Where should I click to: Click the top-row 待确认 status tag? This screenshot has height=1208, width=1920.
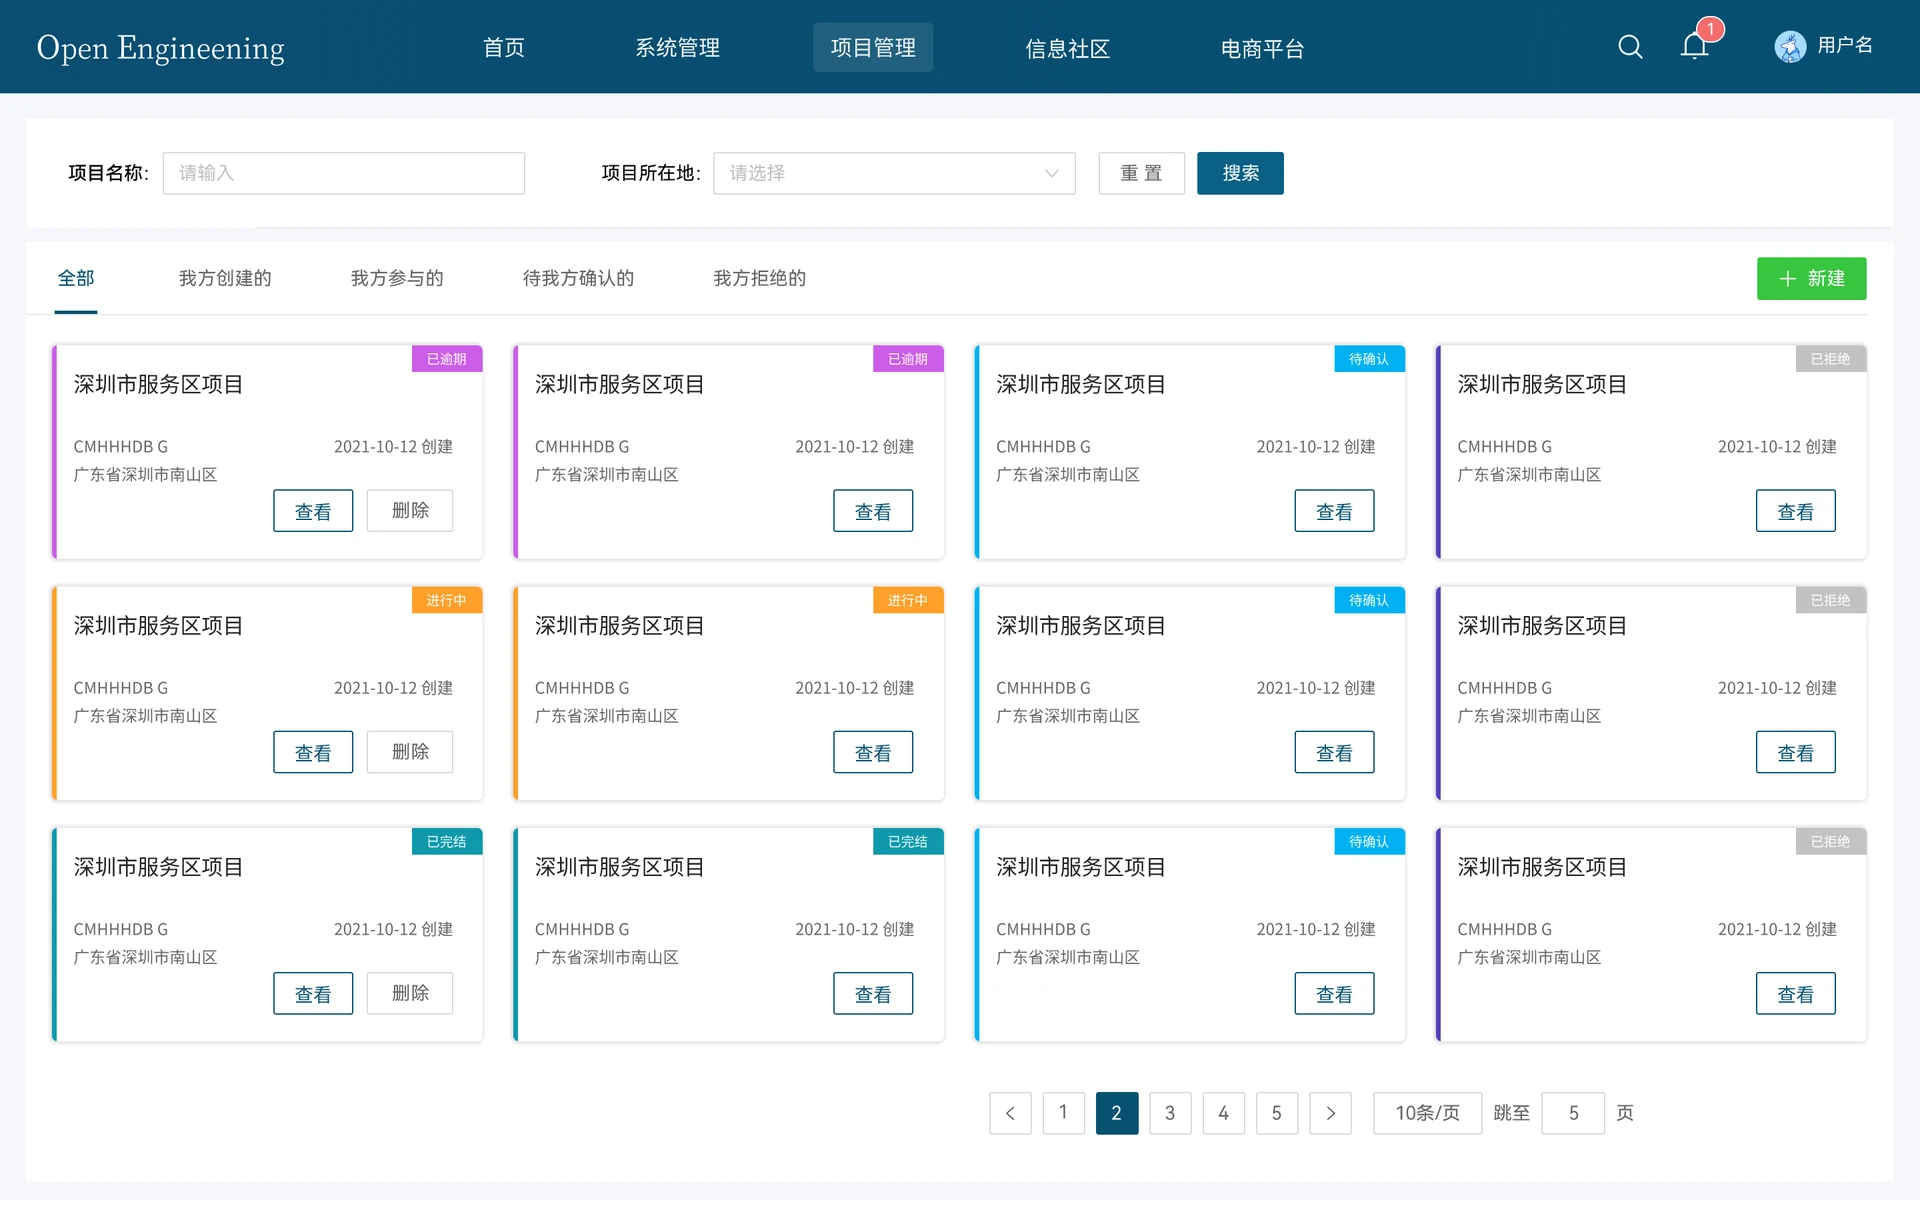1369,359
